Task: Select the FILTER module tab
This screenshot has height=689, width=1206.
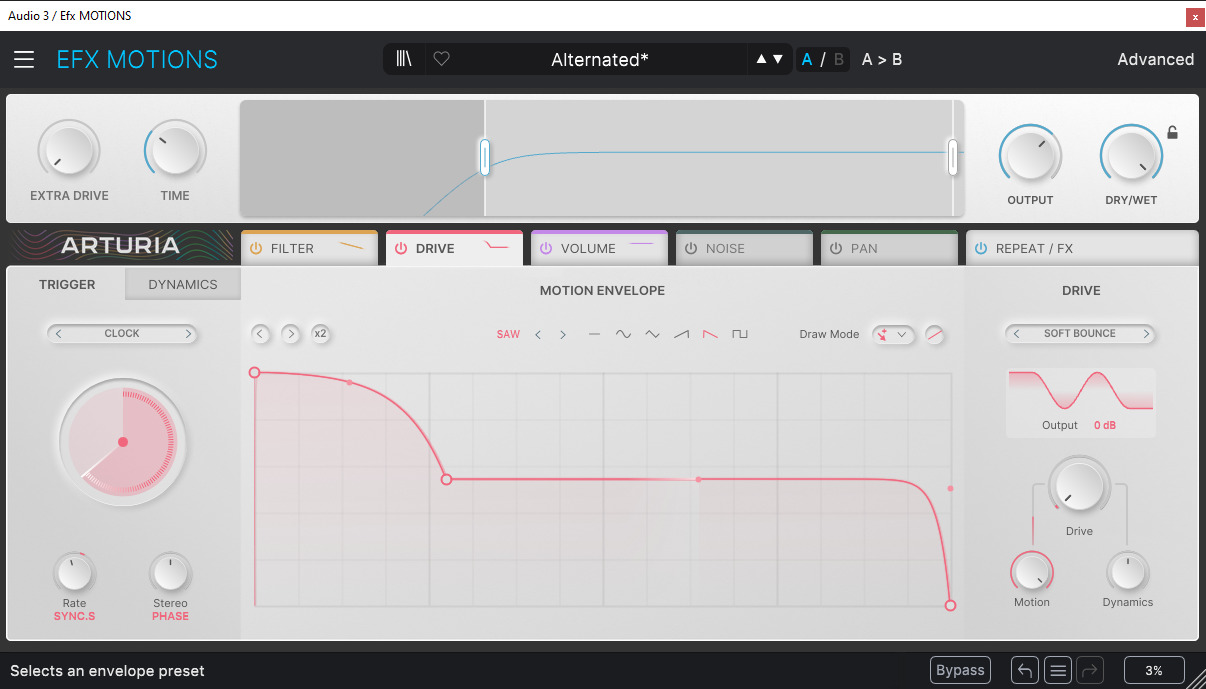Action: pyautogui.click(x=309, y=248)
